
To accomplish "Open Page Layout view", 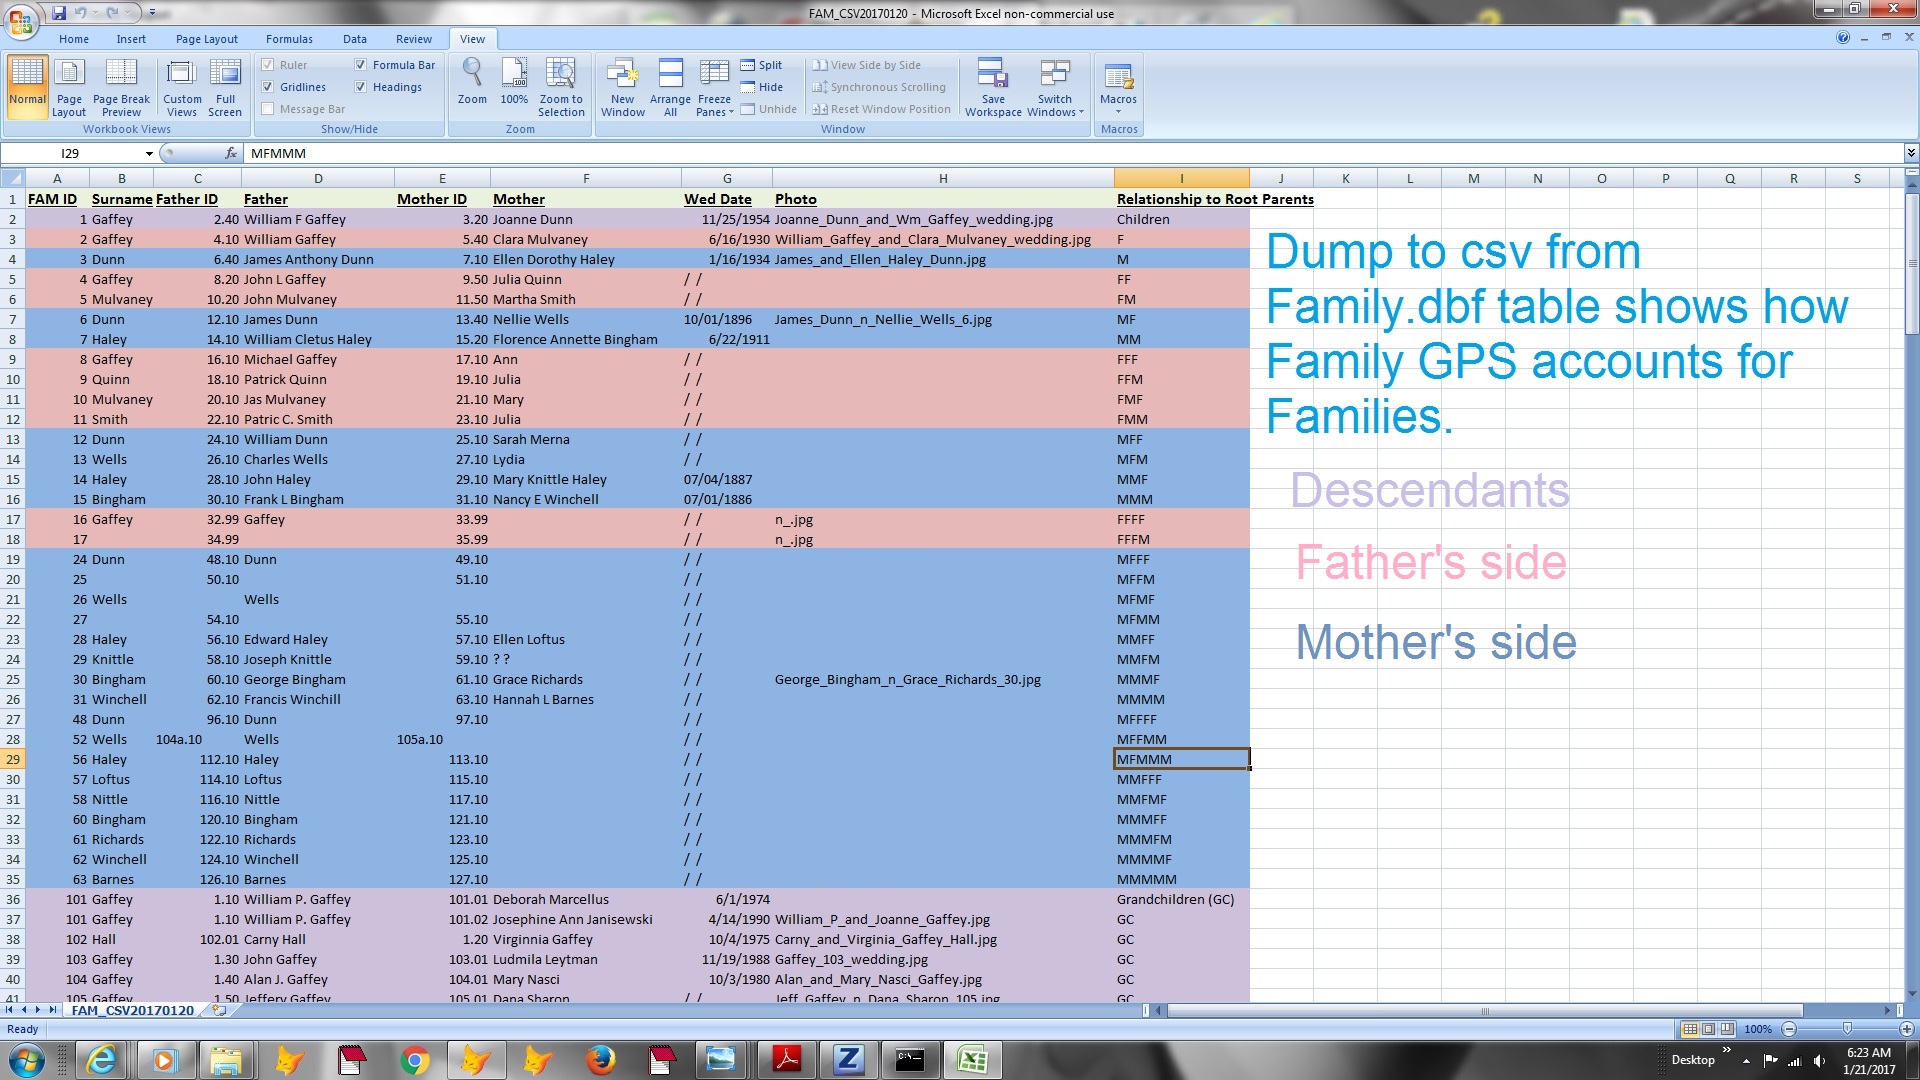I will point(69,87).
